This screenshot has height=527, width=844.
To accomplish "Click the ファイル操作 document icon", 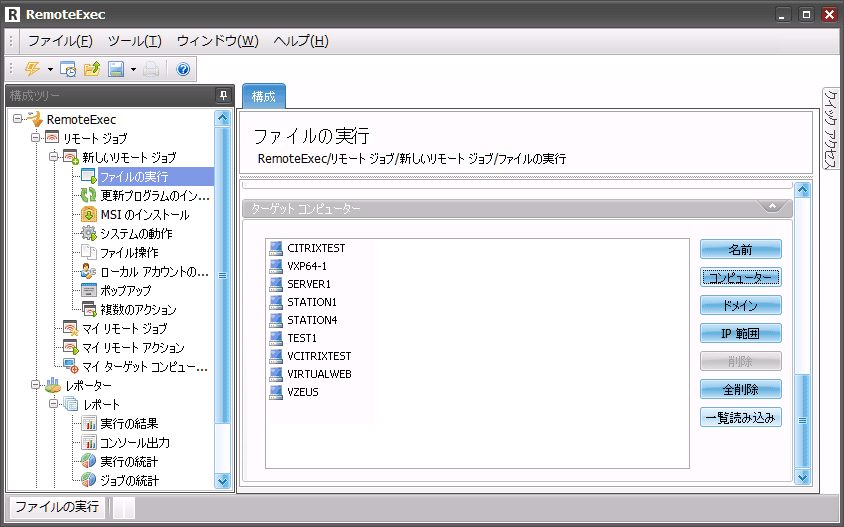I will point(88,252).
